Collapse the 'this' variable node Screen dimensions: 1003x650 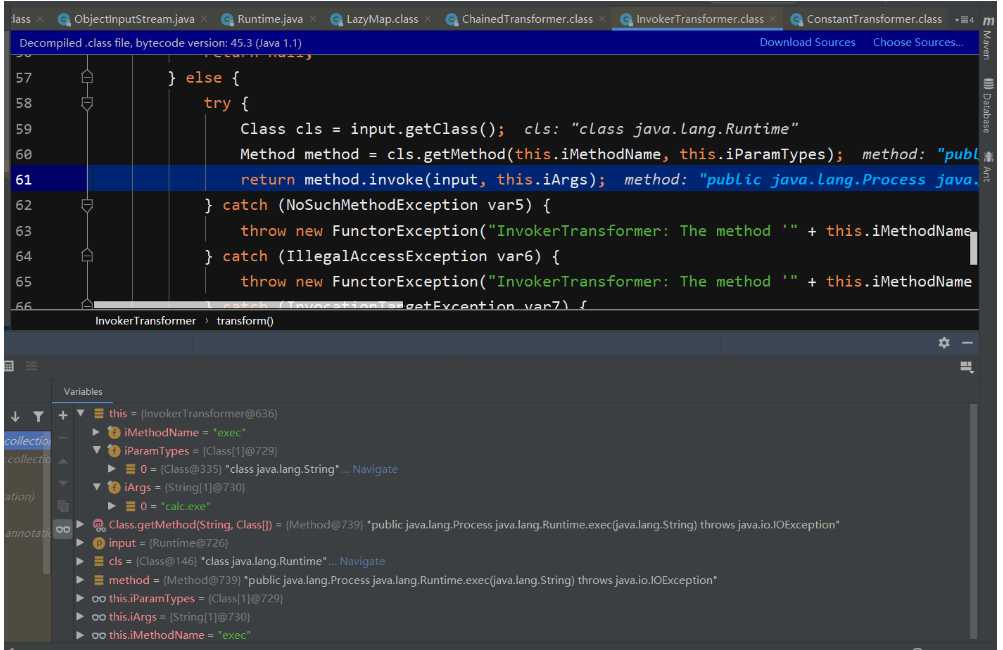click(81, 413)
